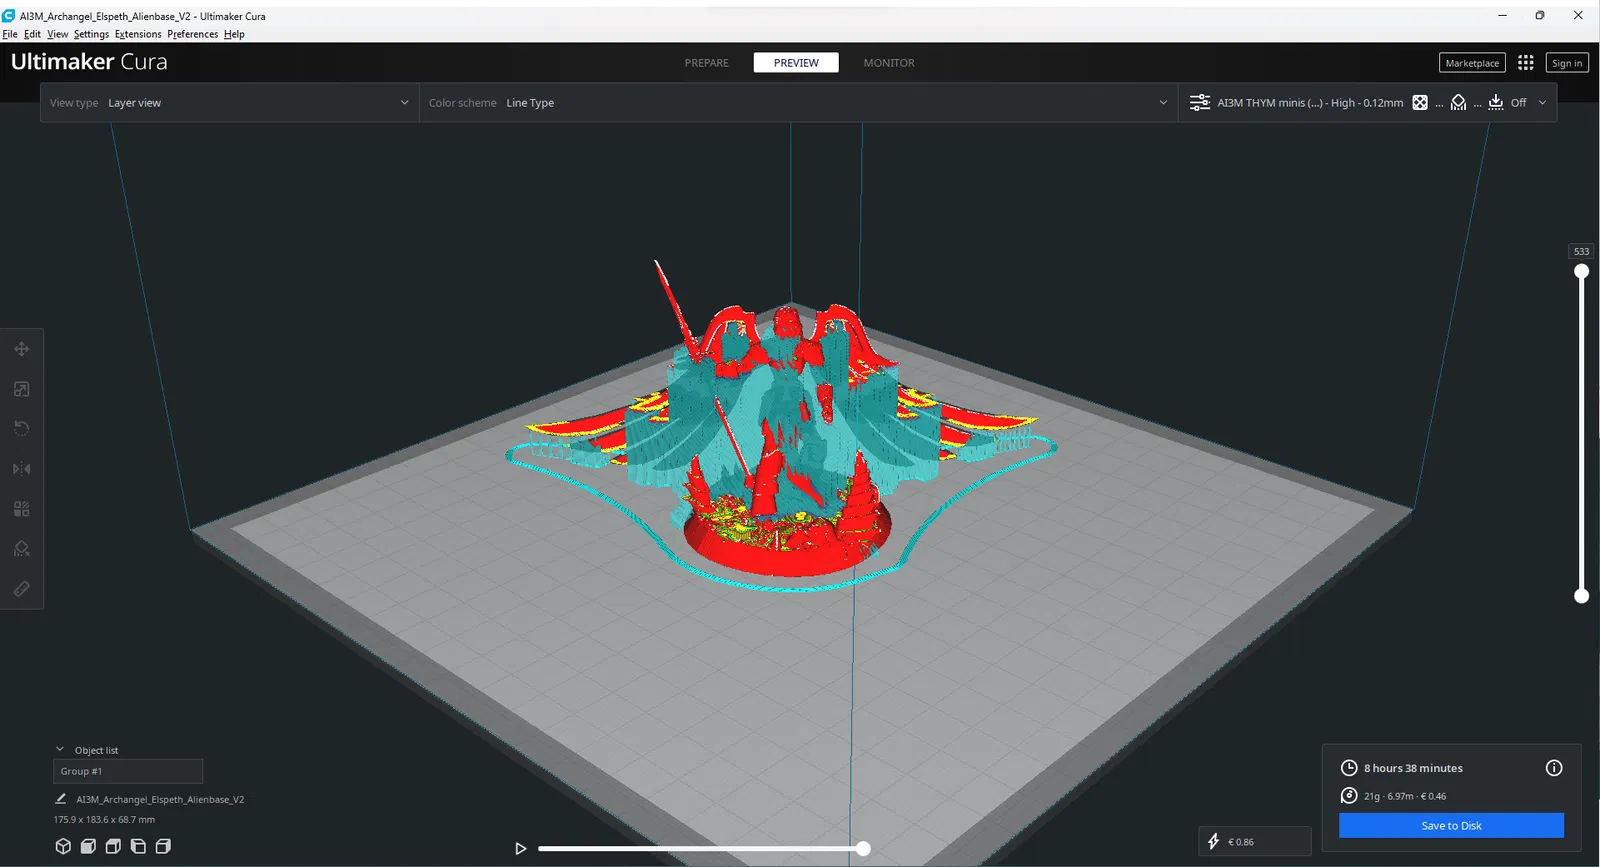The image size is (1600, 867).
Task: Close the Cura window
Action: [1578, 15]
